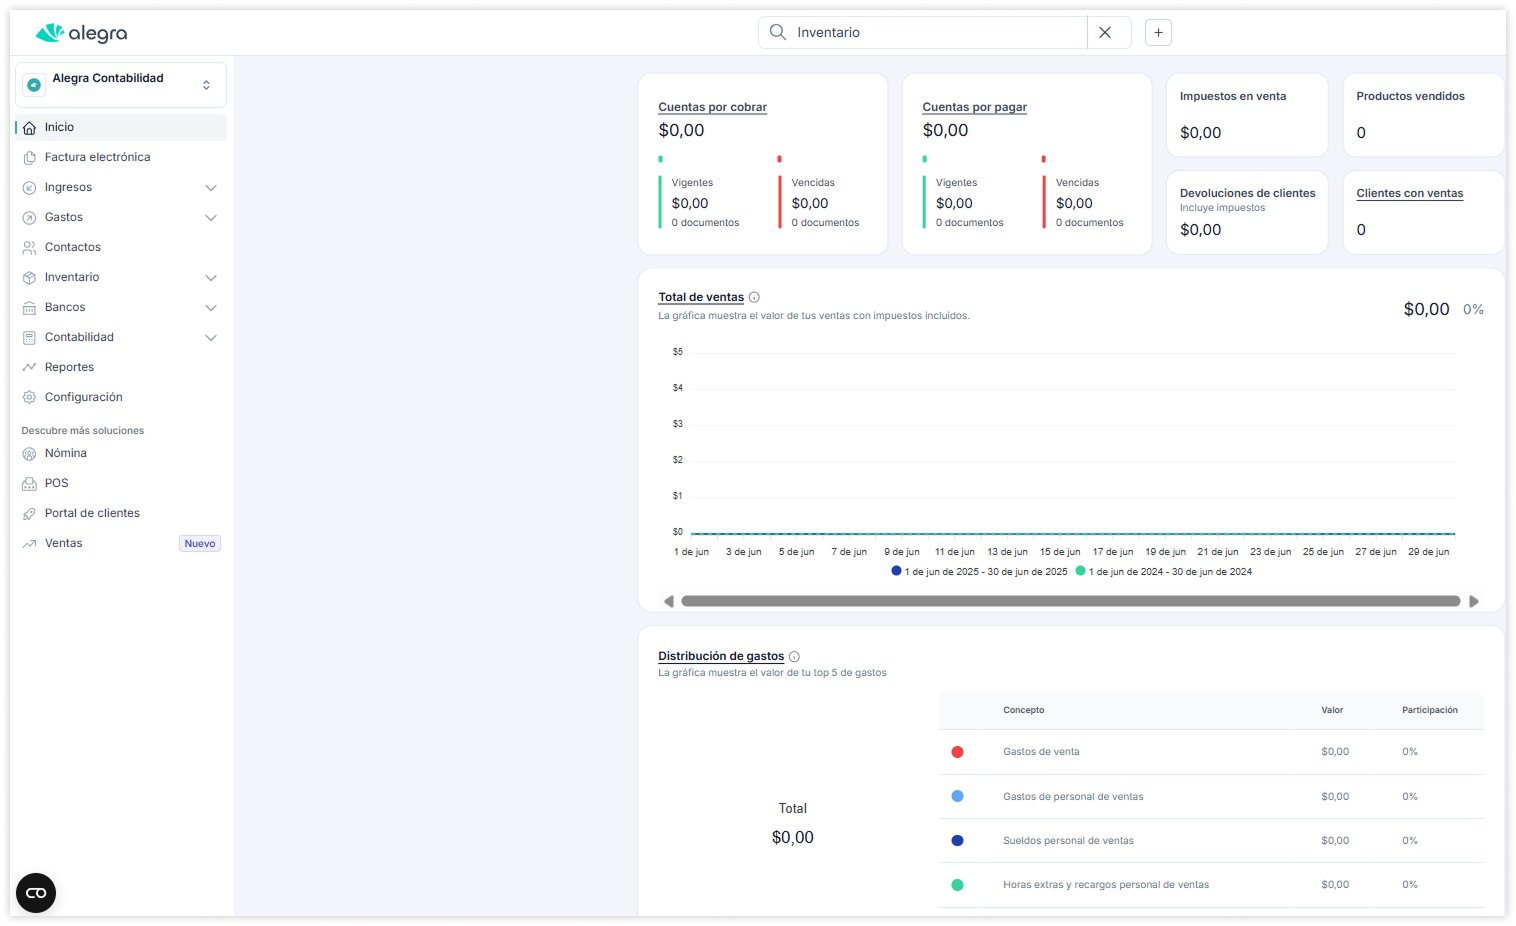Click the chart scroll left arrow

click(x=669, y=601)
